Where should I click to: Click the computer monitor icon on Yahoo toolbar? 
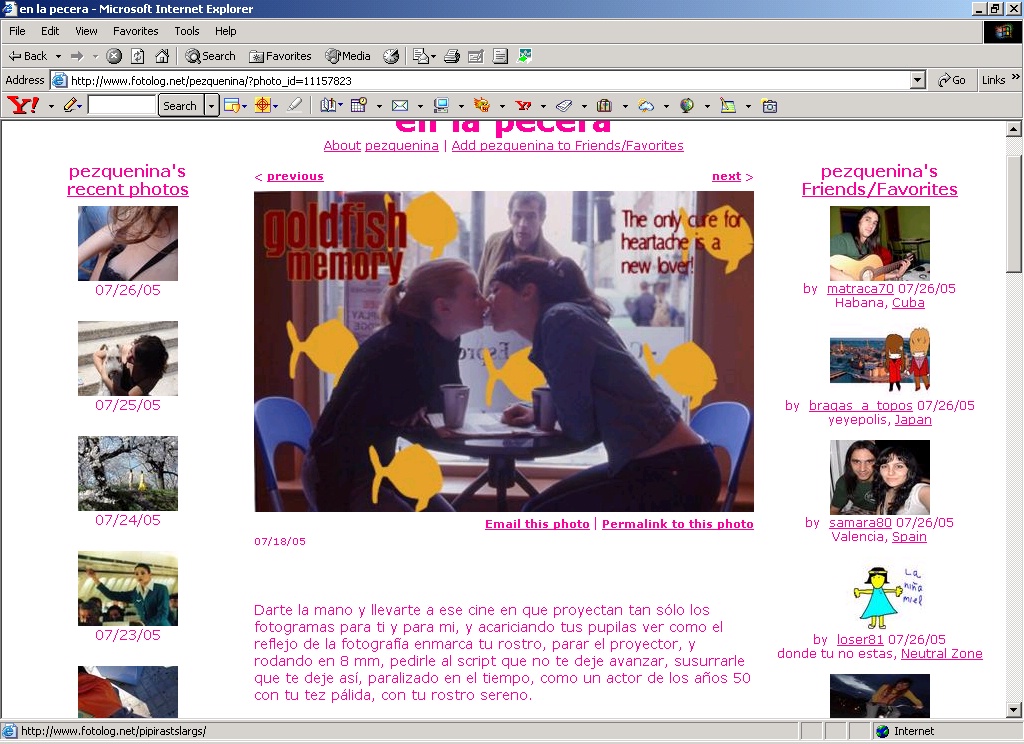point(441,105)
